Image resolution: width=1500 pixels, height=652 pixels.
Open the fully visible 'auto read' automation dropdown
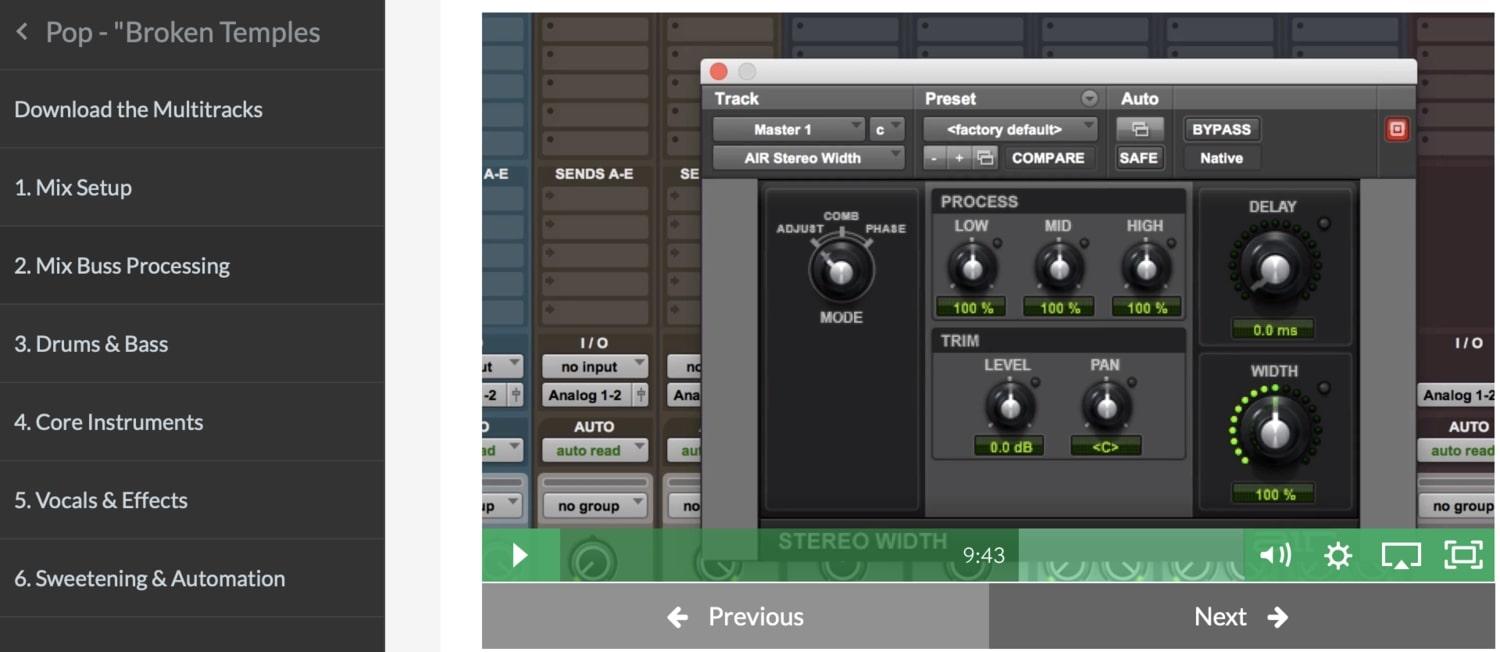tap(594, 451)
